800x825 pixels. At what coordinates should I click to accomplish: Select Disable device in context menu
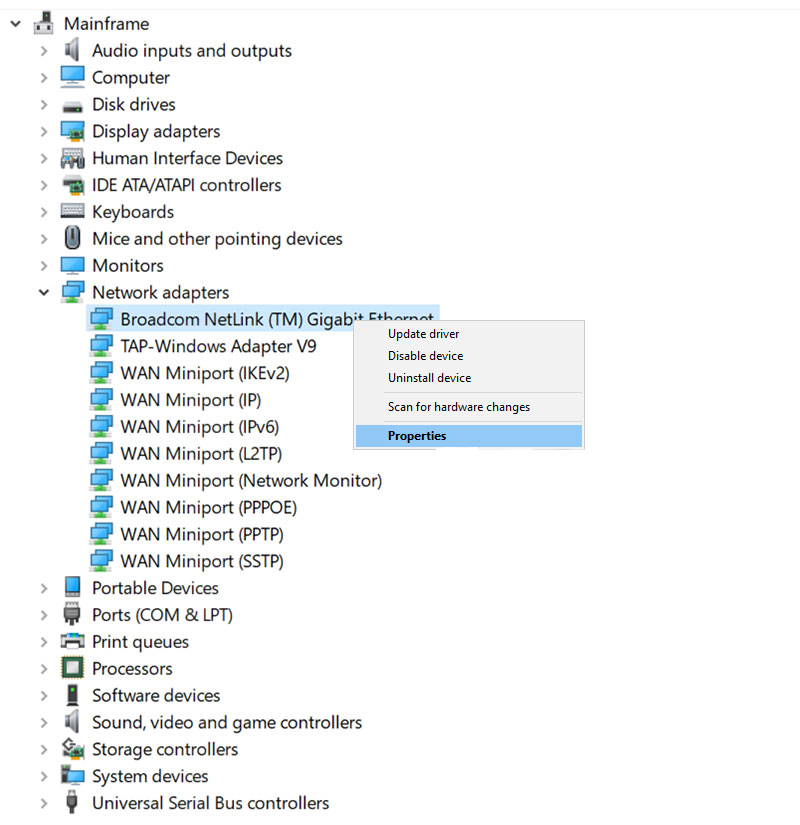426,356
